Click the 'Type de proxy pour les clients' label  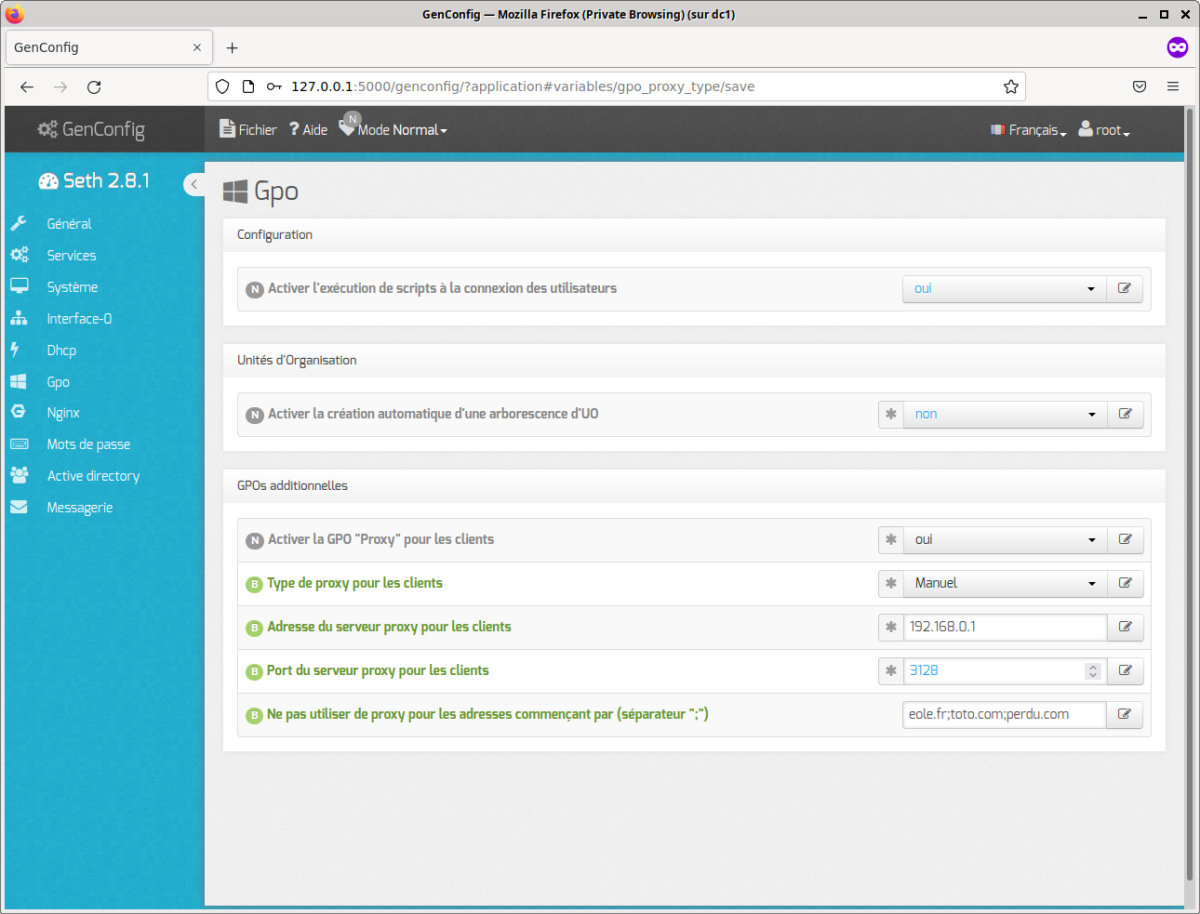pyautogui.click(x=355, y=582)
